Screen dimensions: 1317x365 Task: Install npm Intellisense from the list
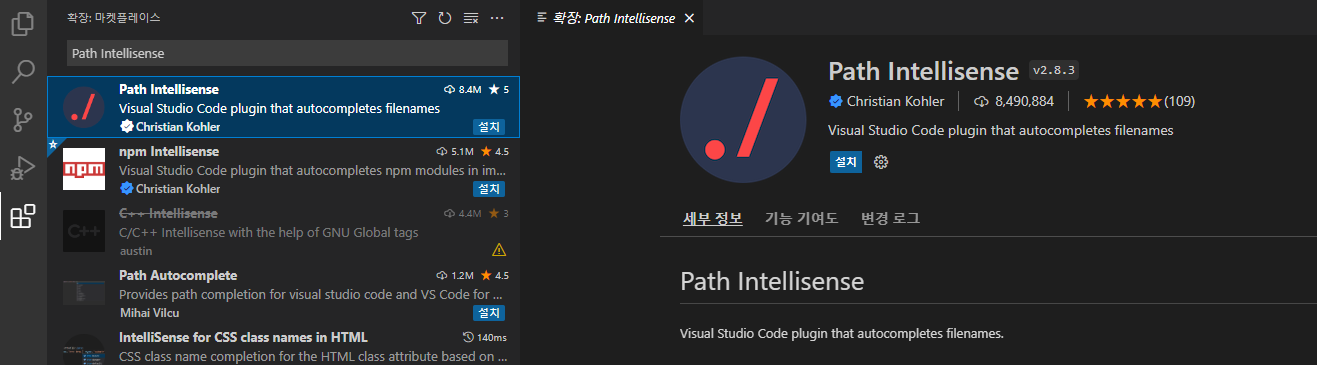489,188
